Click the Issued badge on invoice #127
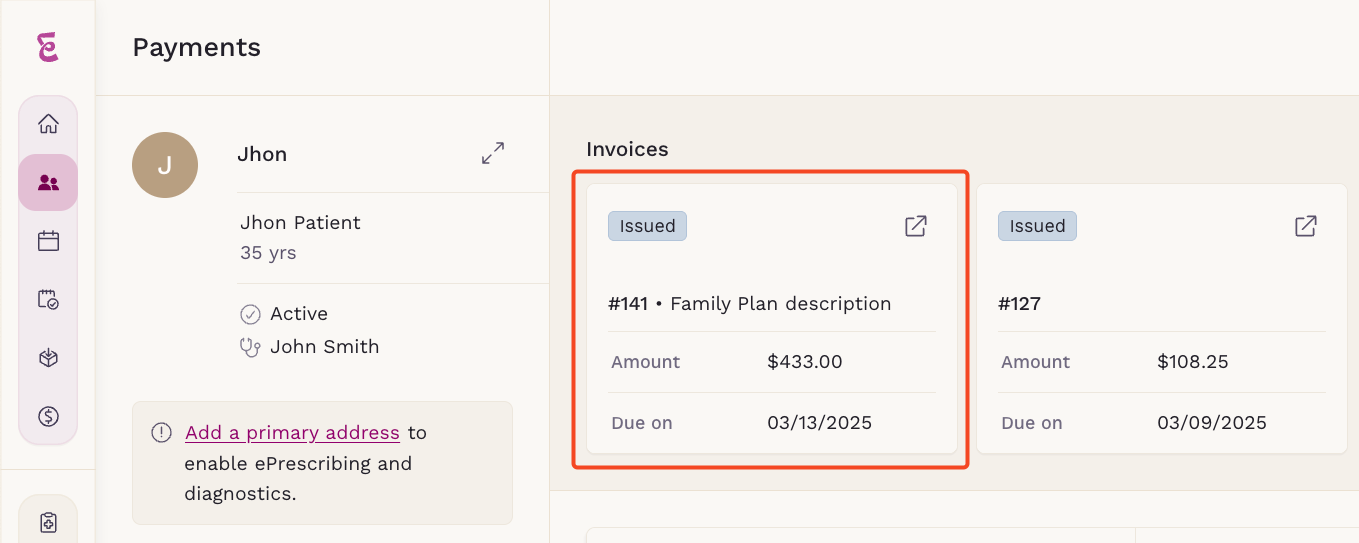This screenshot has height=543, width=1359. [1037, 226]
